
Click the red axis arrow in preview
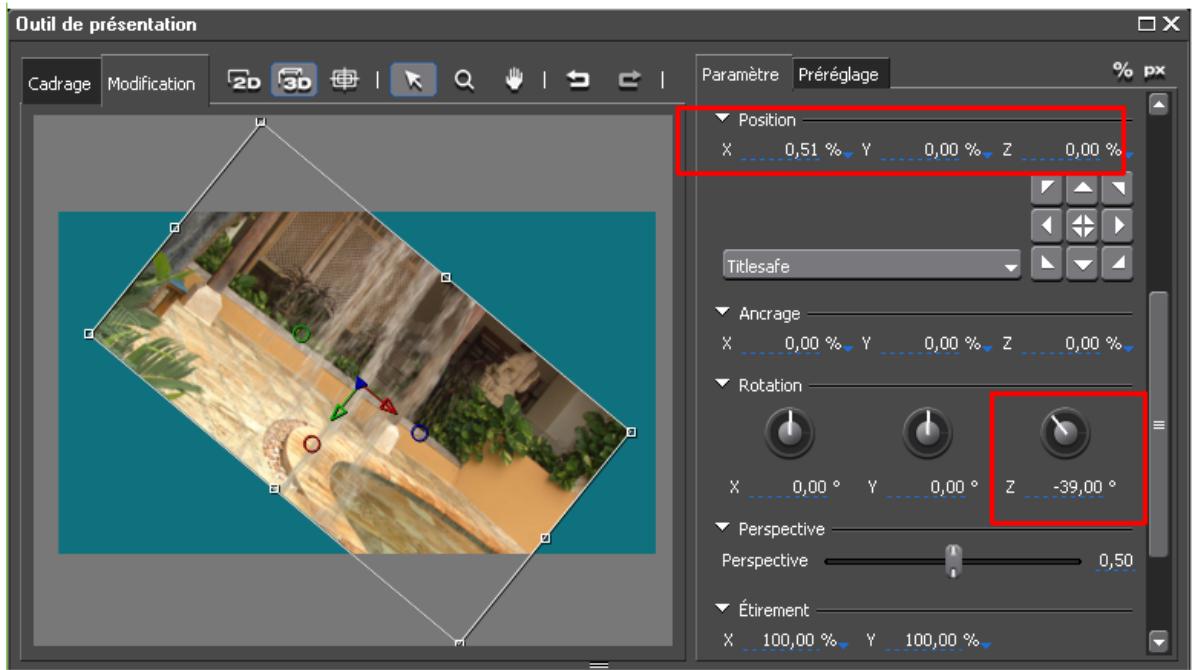tap(388, 406)
